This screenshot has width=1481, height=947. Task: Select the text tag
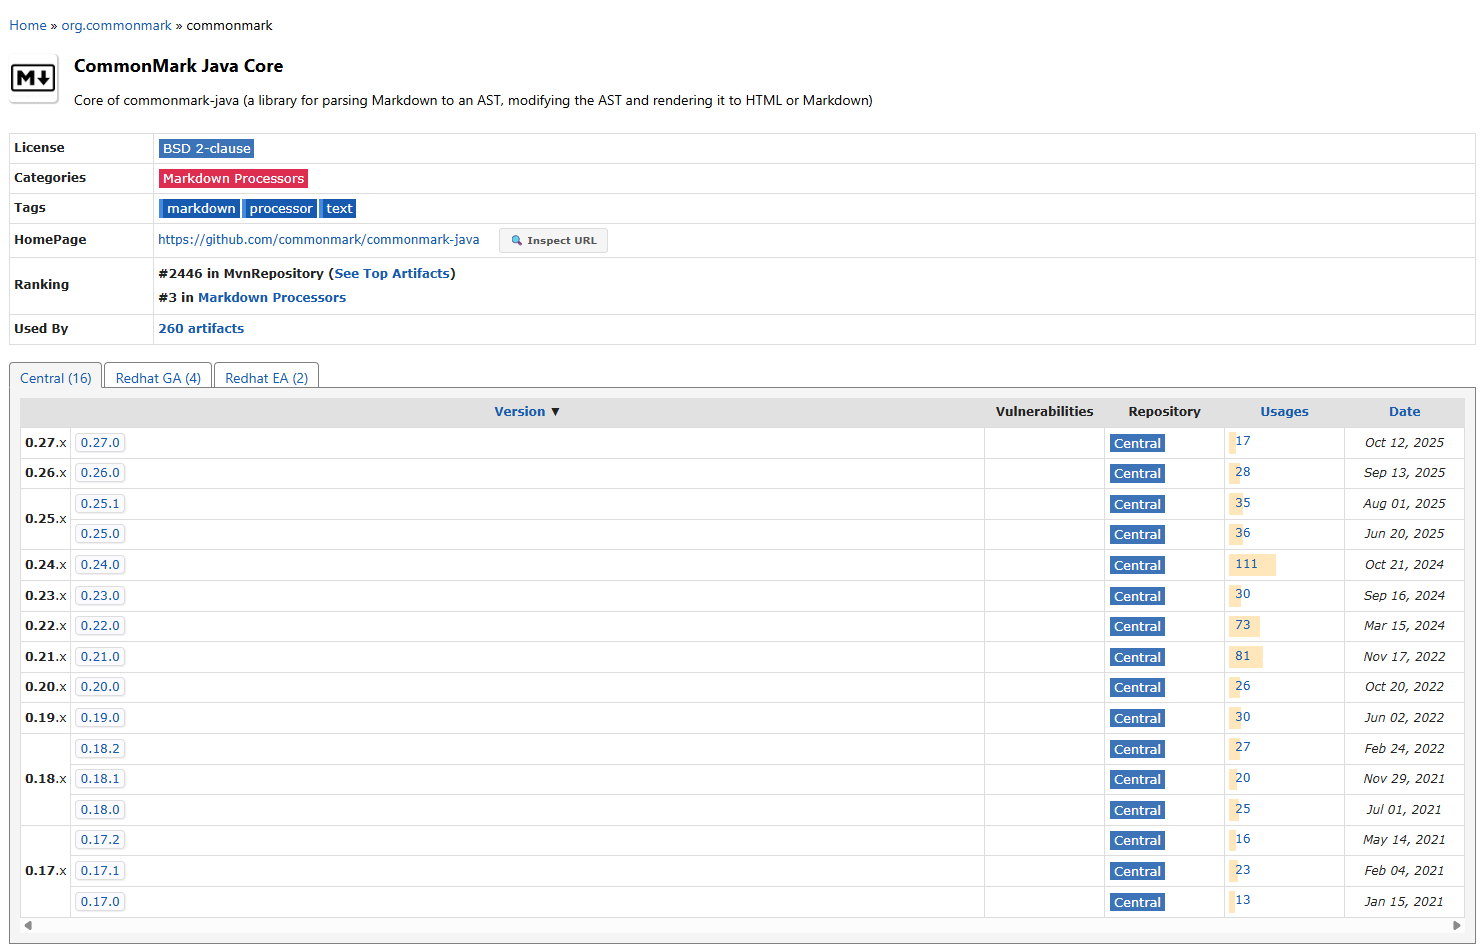pyautogui.click(x=338, y=208)
